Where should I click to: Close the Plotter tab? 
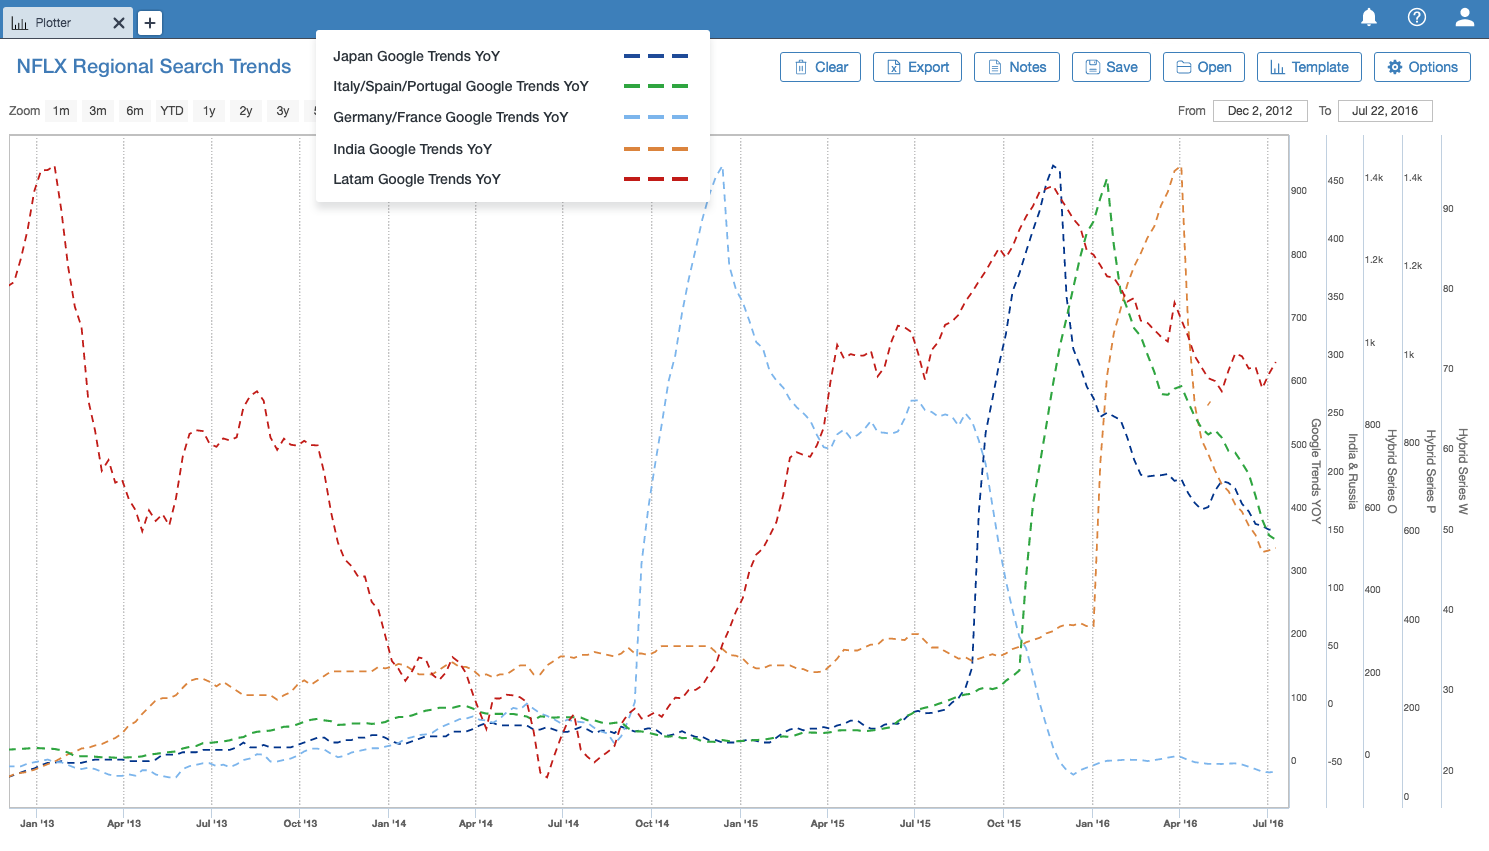click(x=119, y=23)
